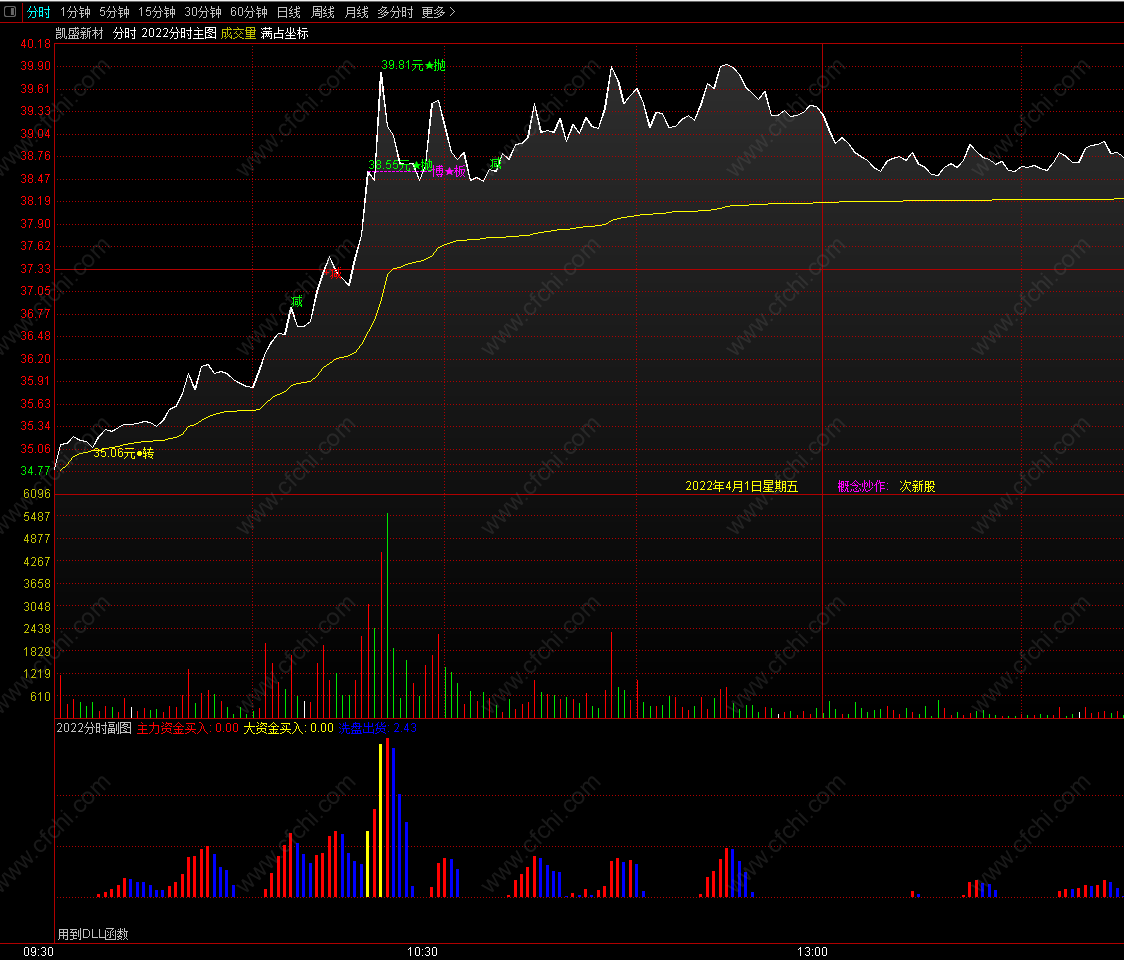This screenshot has width=1124, height=960.
Task: Click the 35.06元 turning point marker
Action: [124, 453]
